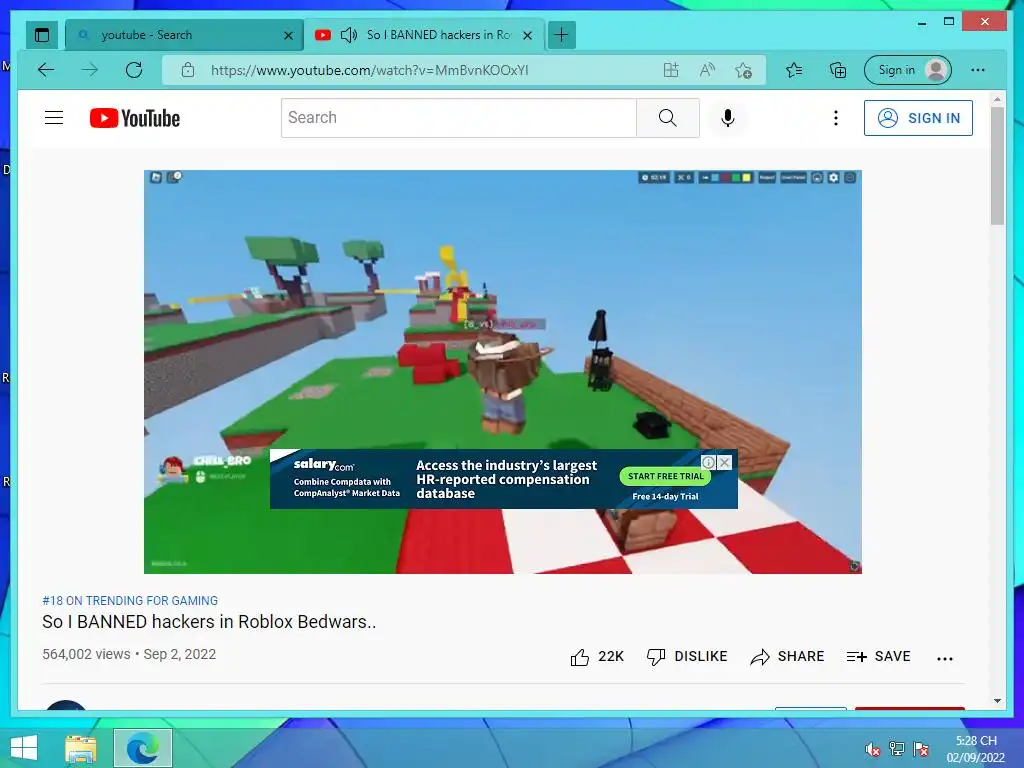Open ad info icon on the banner
The image size is (1024, 768).
point(709,462)
